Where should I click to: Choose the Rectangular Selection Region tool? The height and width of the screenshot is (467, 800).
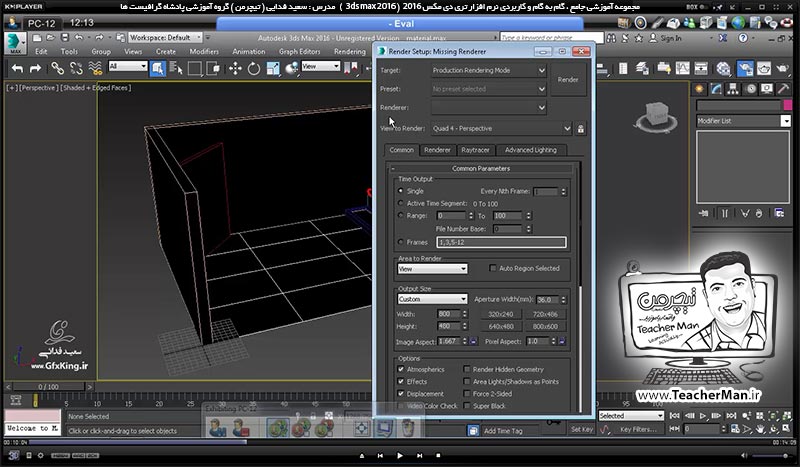tap(194, 68)
